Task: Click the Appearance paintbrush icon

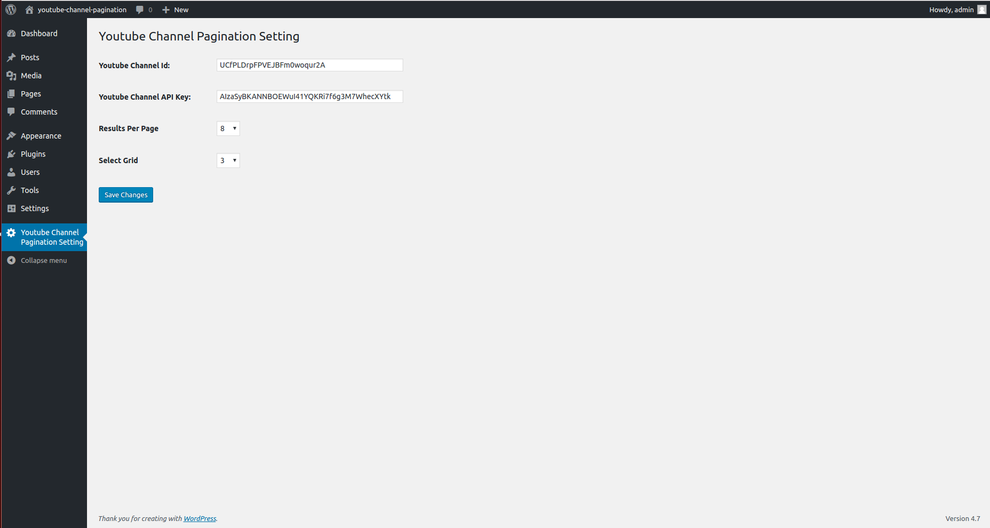Action: click(11, 136)
